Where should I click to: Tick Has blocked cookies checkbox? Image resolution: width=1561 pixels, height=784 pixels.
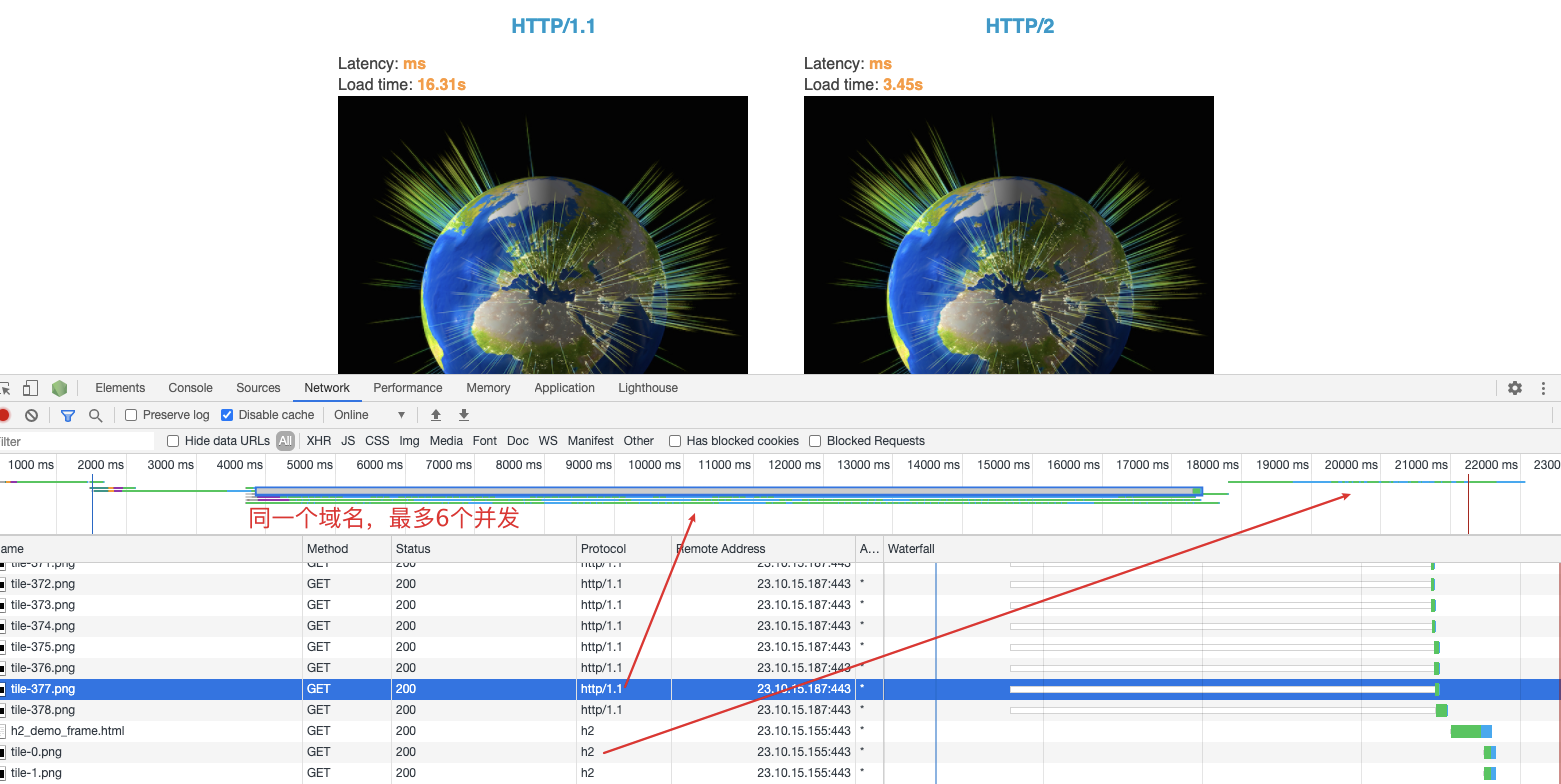click(675, 441)
